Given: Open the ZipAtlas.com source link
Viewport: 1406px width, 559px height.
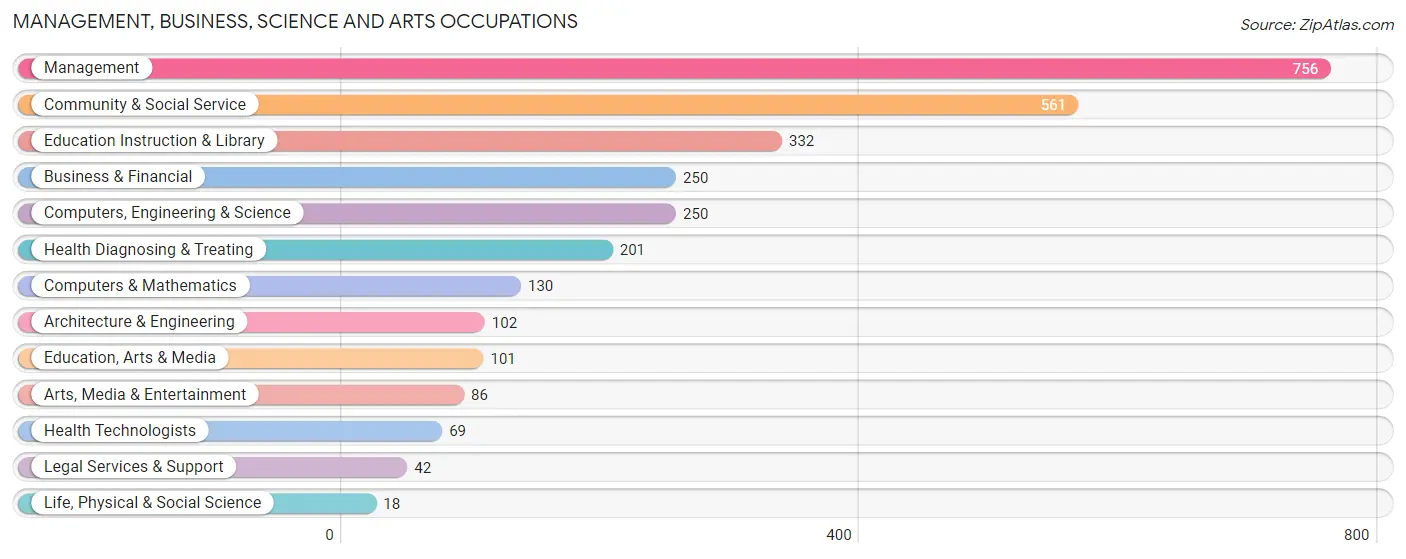Looking at the screenshot, I should point(1317,25).
